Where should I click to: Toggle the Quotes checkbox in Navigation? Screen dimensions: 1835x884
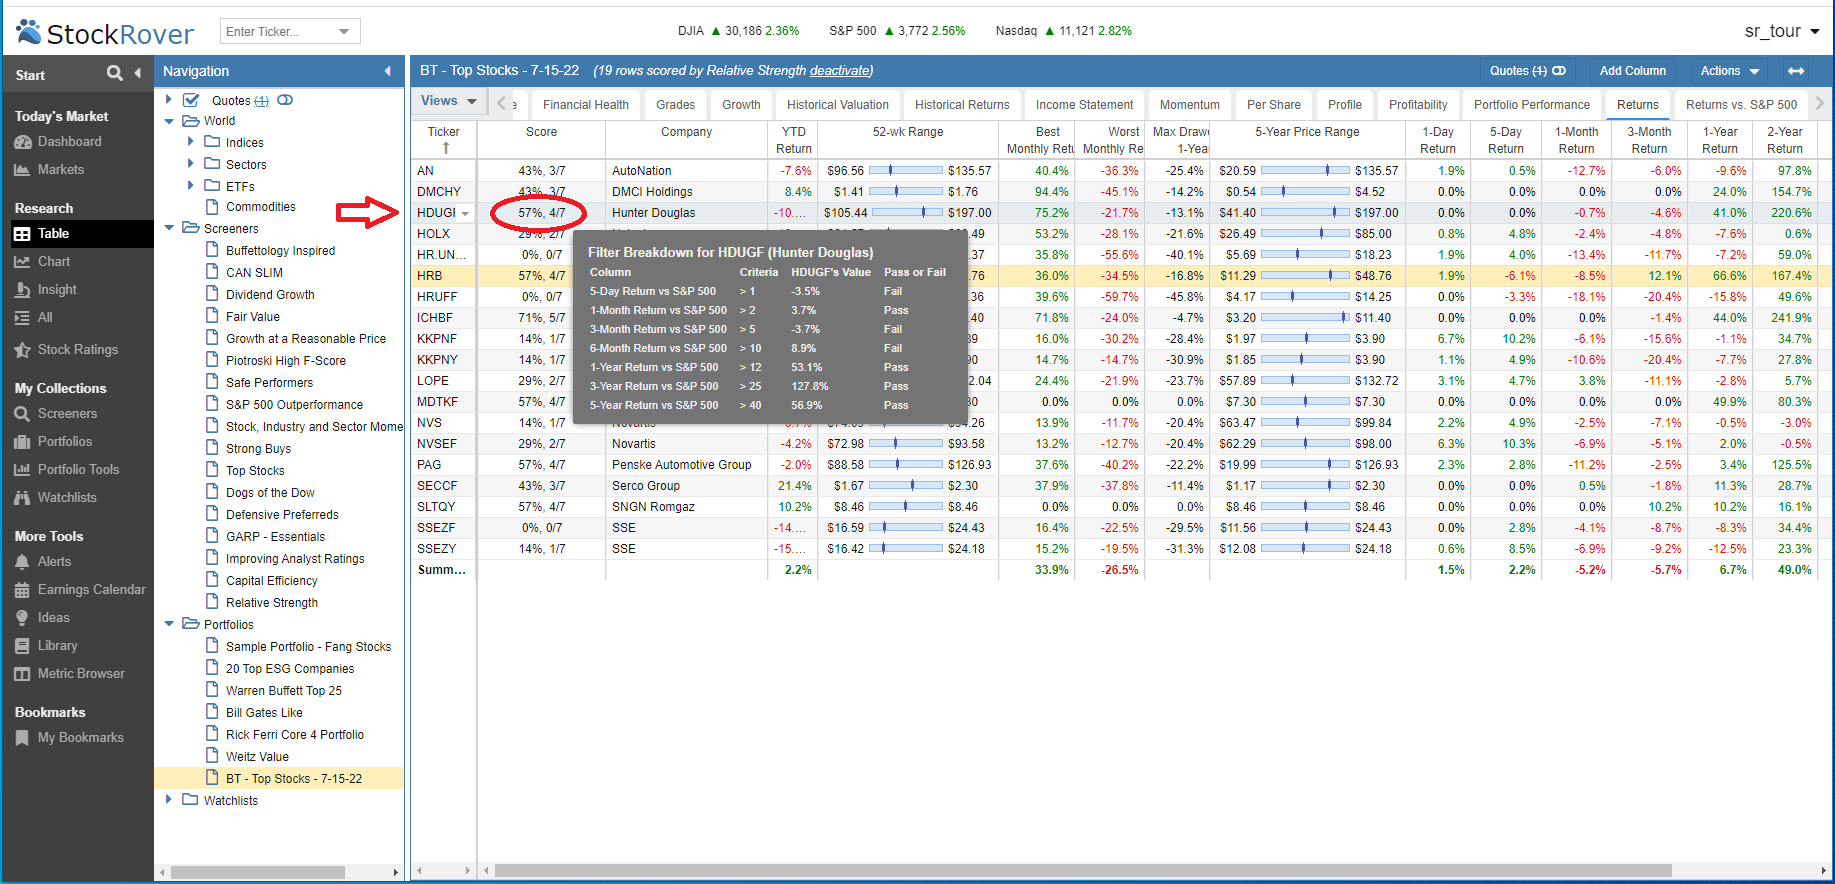click(191, 100)
